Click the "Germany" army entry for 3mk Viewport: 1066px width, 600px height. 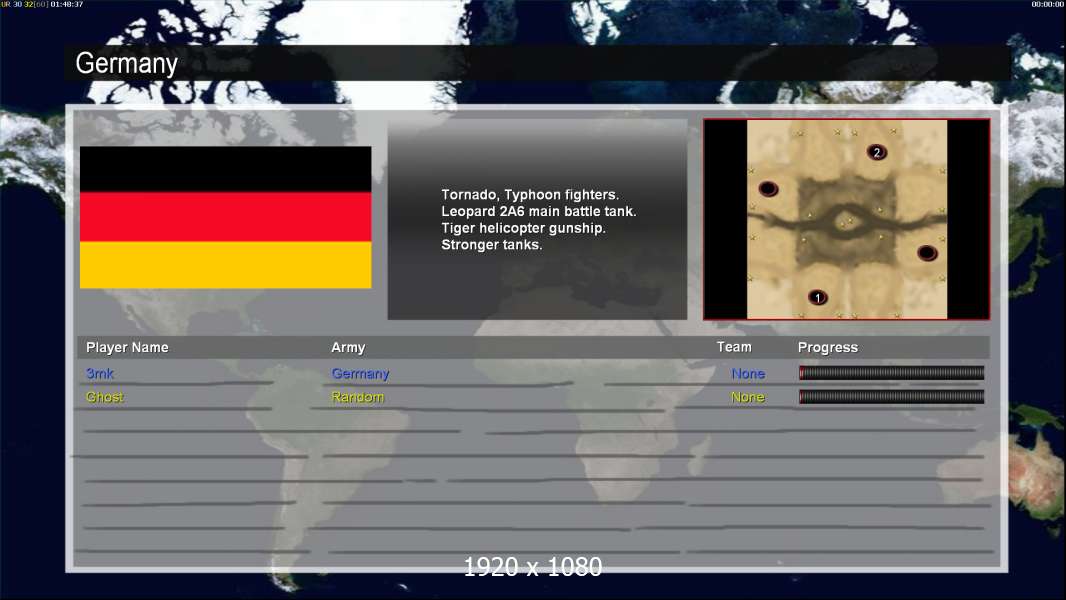(360, 373)
